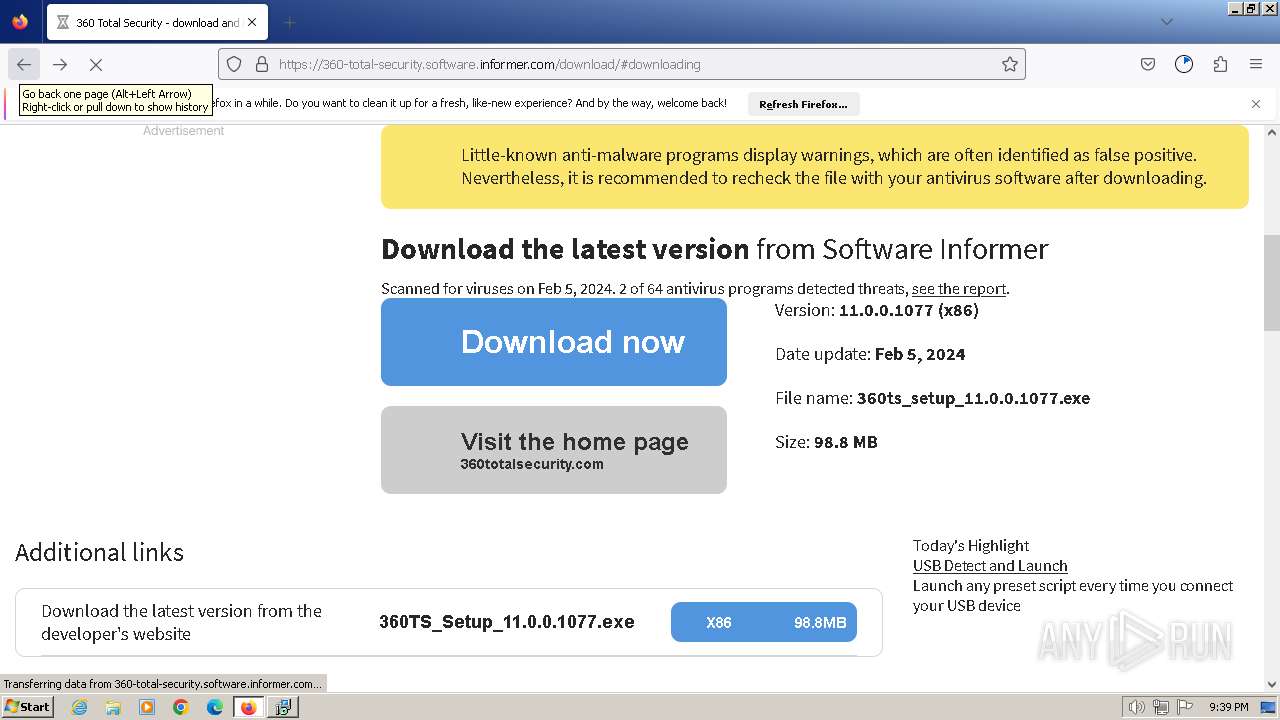Stop page loading with the X button

coord(96,64)
